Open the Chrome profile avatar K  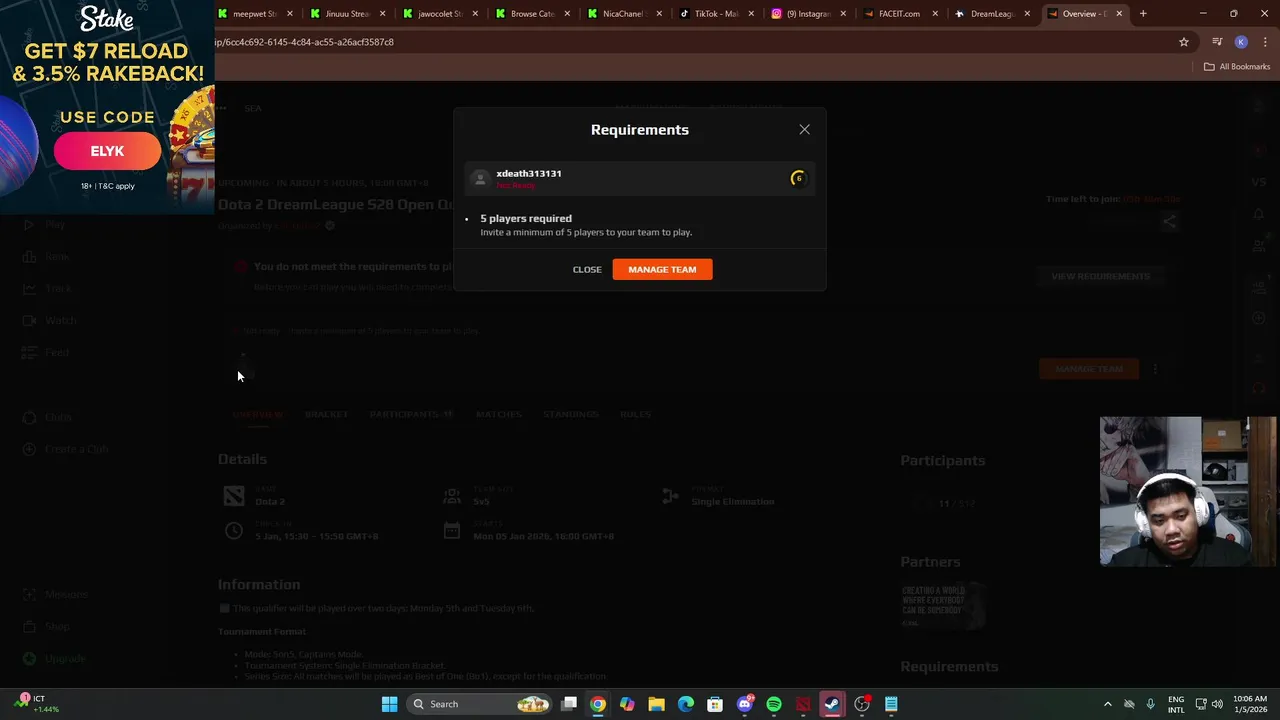(x=1241, y=42)
